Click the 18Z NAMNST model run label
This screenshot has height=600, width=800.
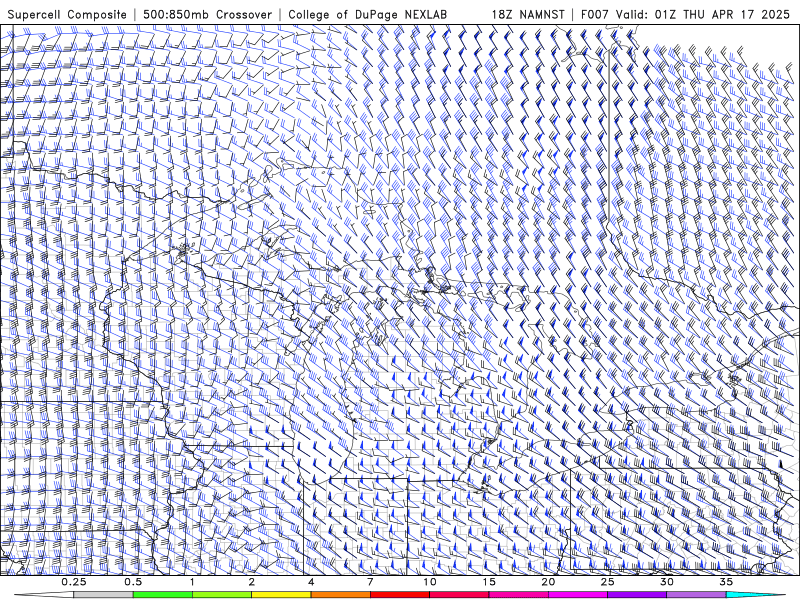click(528, 15)
